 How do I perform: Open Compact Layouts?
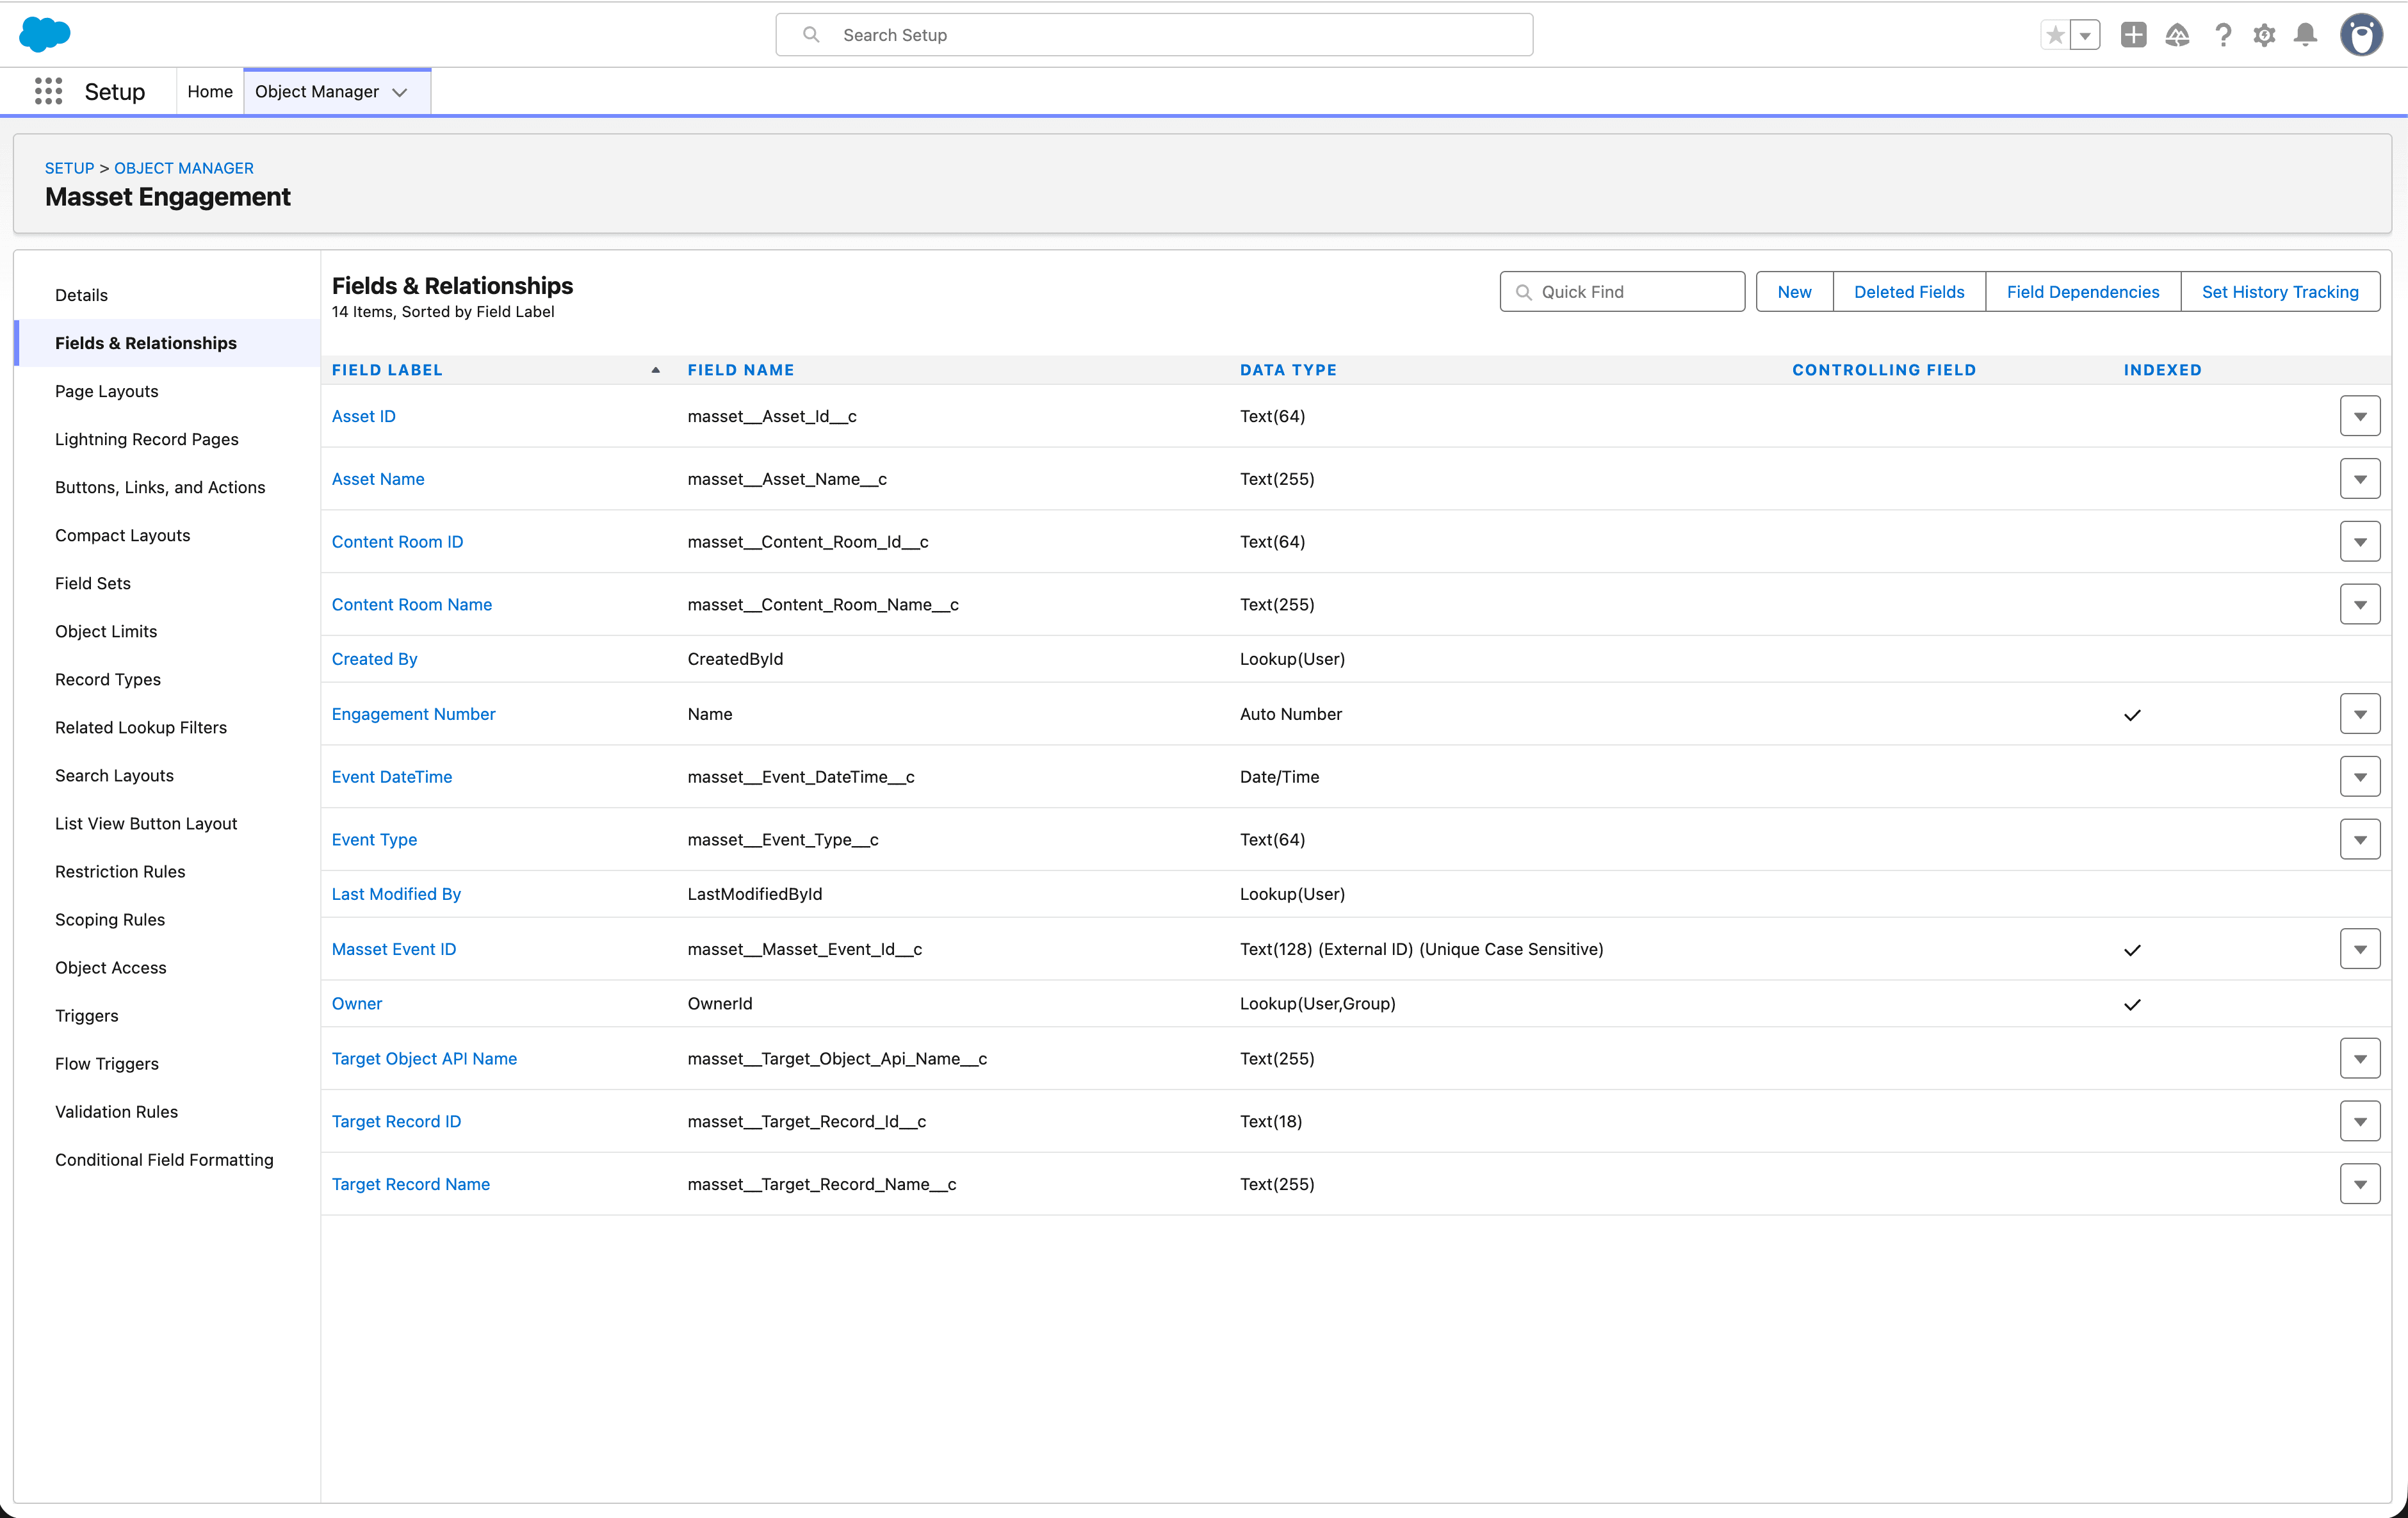coord(123,535)
